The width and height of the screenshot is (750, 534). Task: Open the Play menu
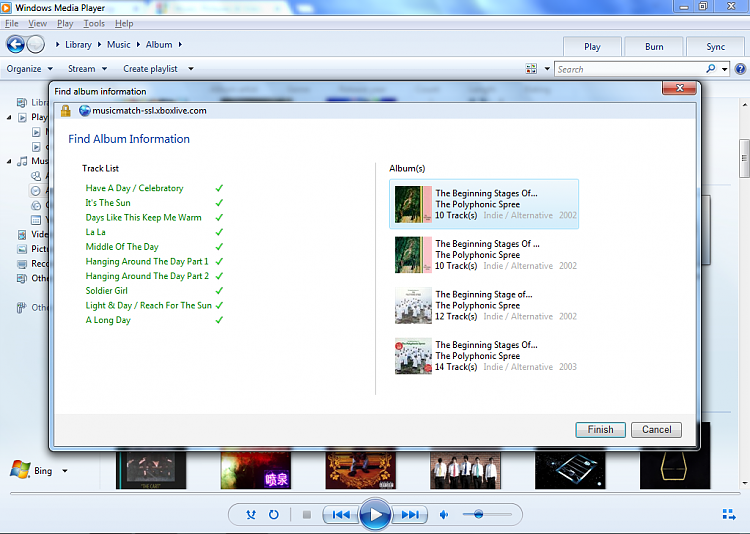click(65, 23)
